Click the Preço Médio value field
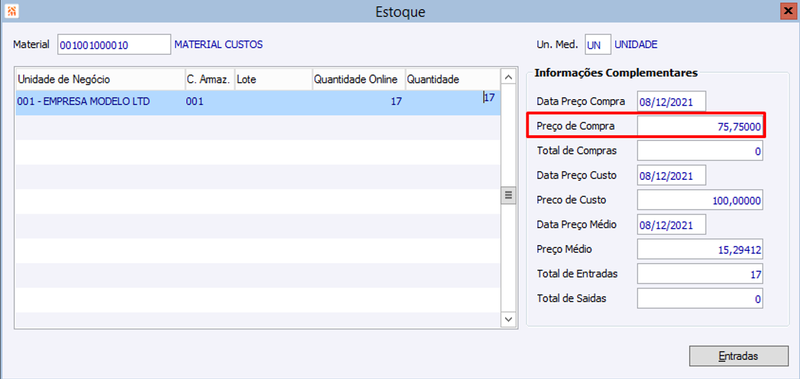Viewport: 800px width, 379px height. [700, 249]
